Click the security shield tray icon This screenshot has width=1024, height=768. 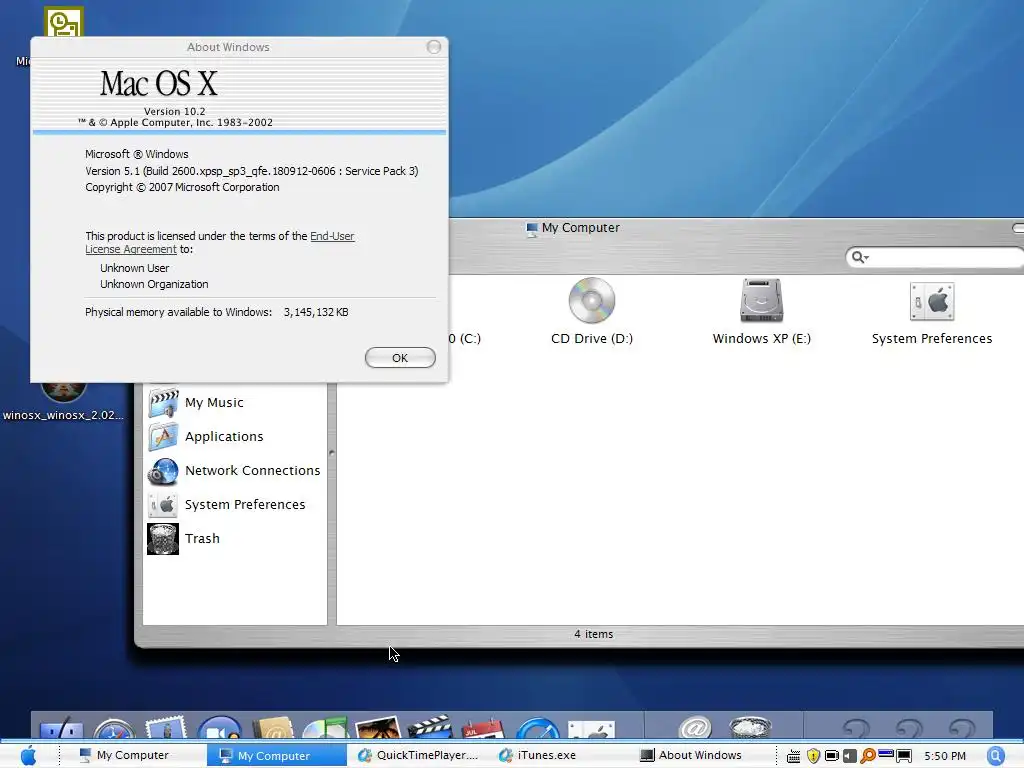point(813,756)
